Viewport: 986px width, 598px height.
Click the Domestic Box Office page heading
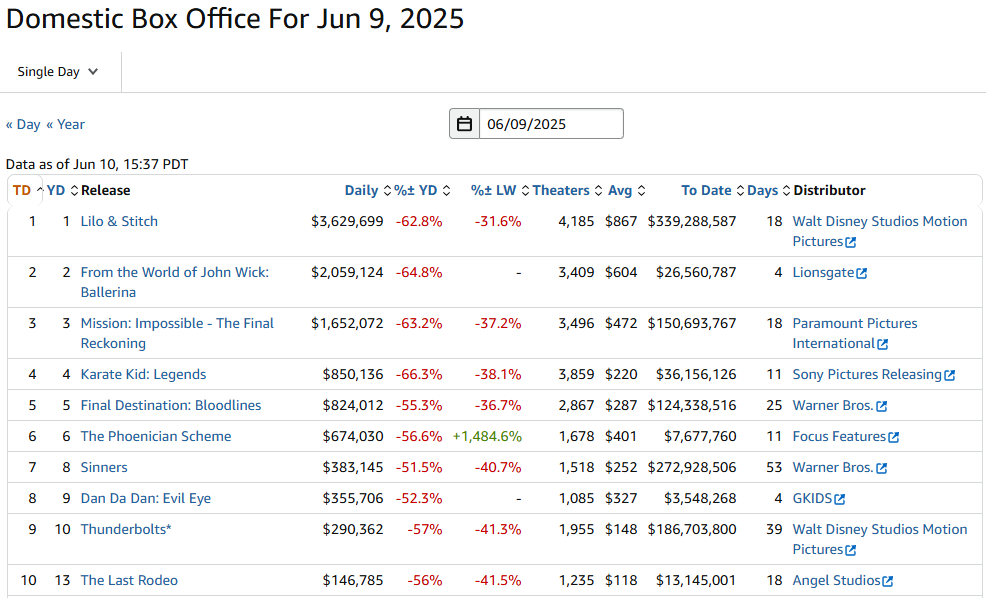pyautogui.click(x=235, y=19)
